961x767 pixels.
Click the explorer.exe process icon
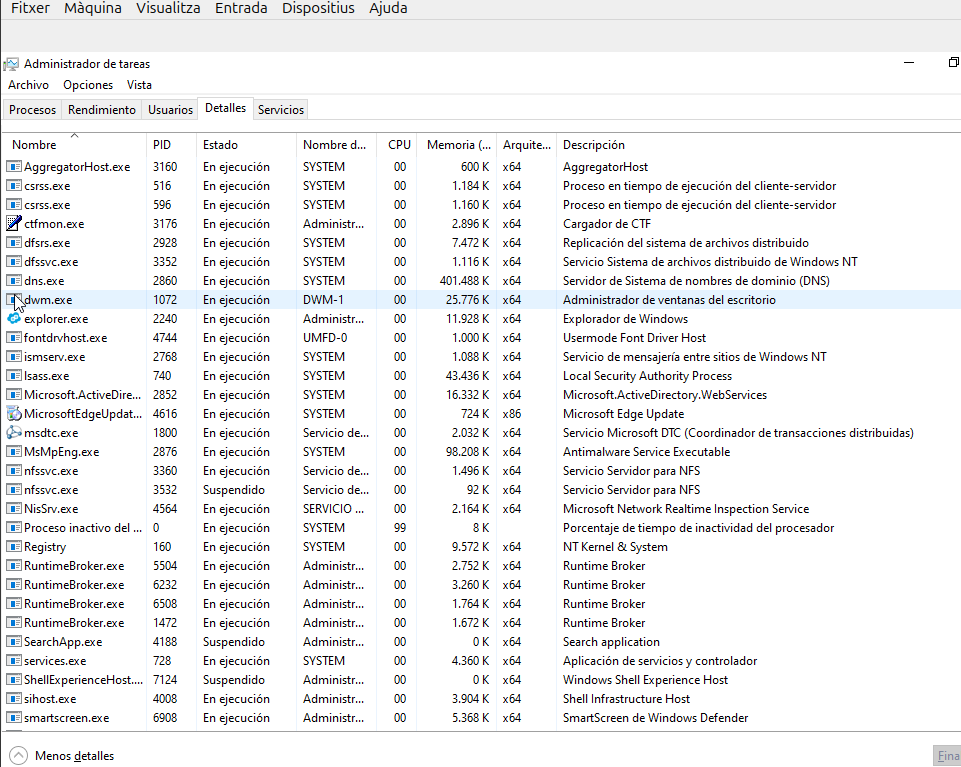click(x=14, y=319)
